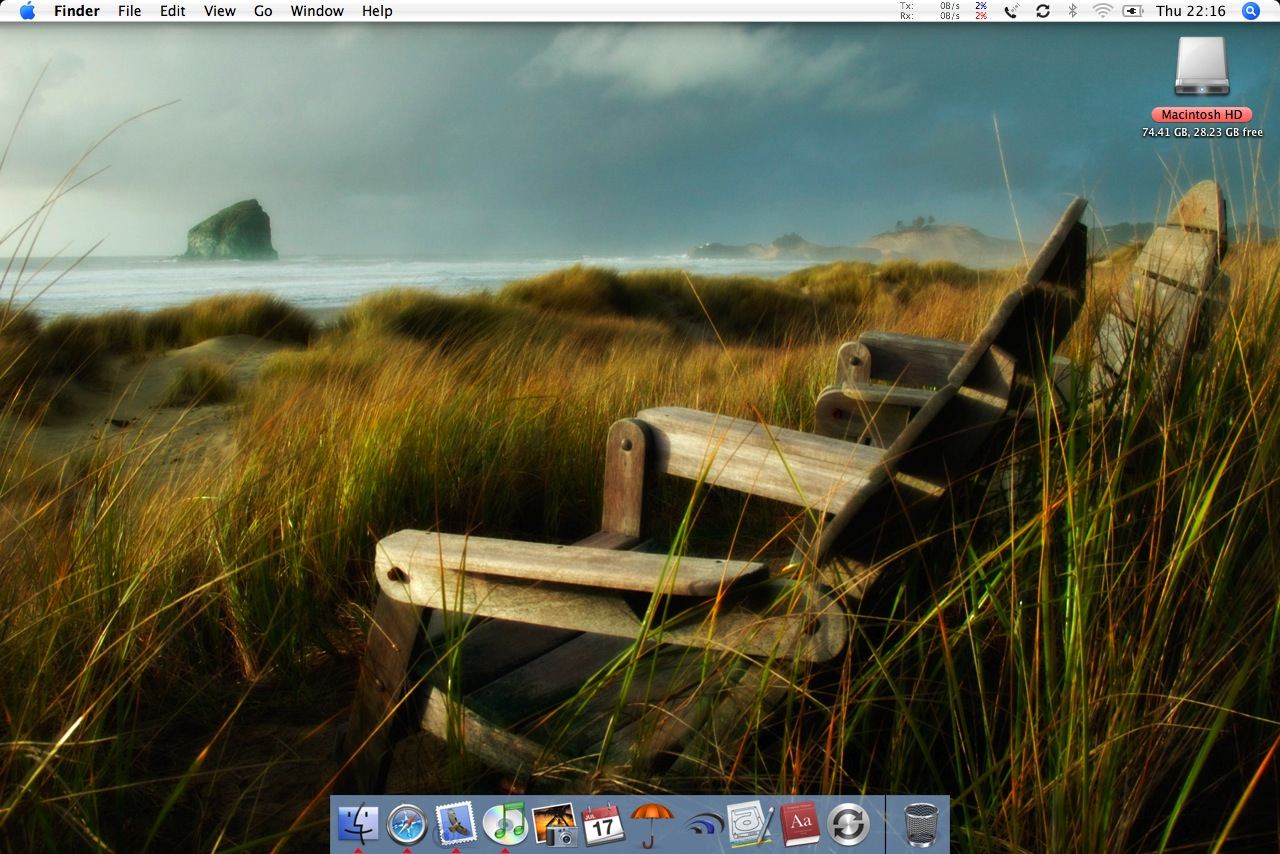Show battery power status menu
The image size is (1280, 854).
pos(1132,11)
